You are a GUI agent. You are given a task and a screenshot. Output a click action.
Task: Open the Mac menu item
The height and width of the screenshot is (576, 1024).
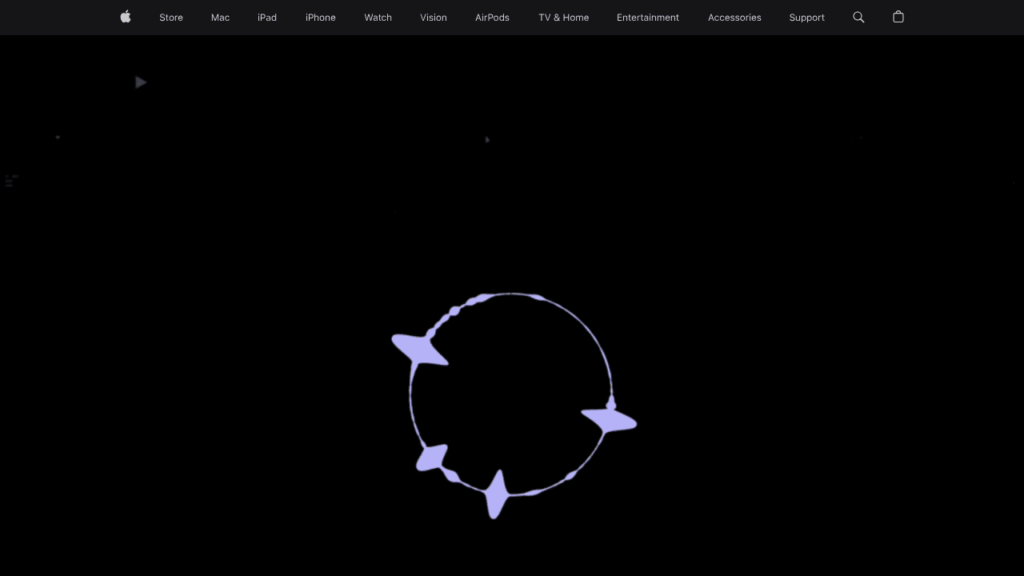coord(220,18)
